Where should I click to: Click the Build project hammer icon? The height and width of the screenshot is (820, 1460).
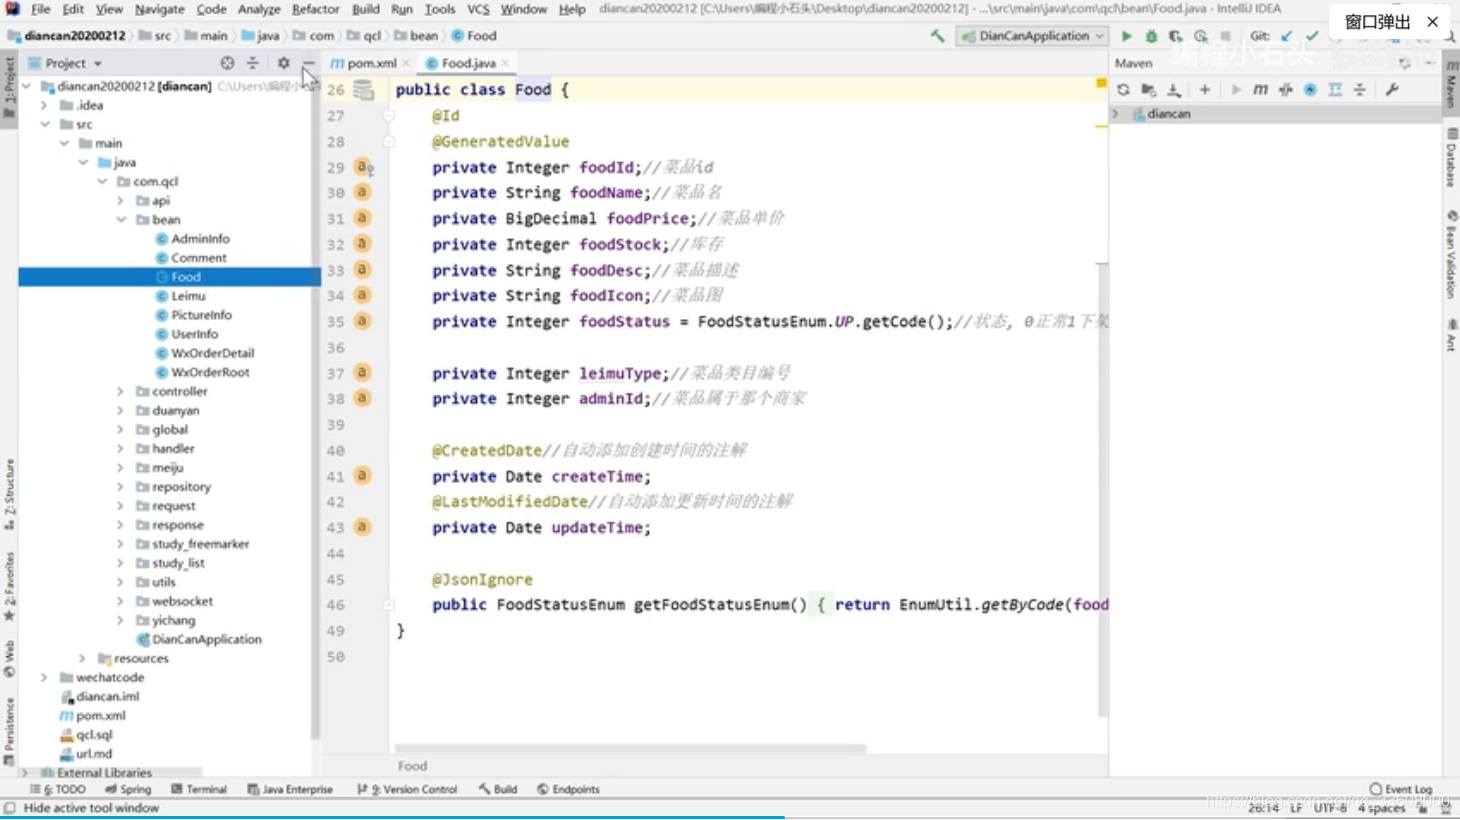point(937,36)
